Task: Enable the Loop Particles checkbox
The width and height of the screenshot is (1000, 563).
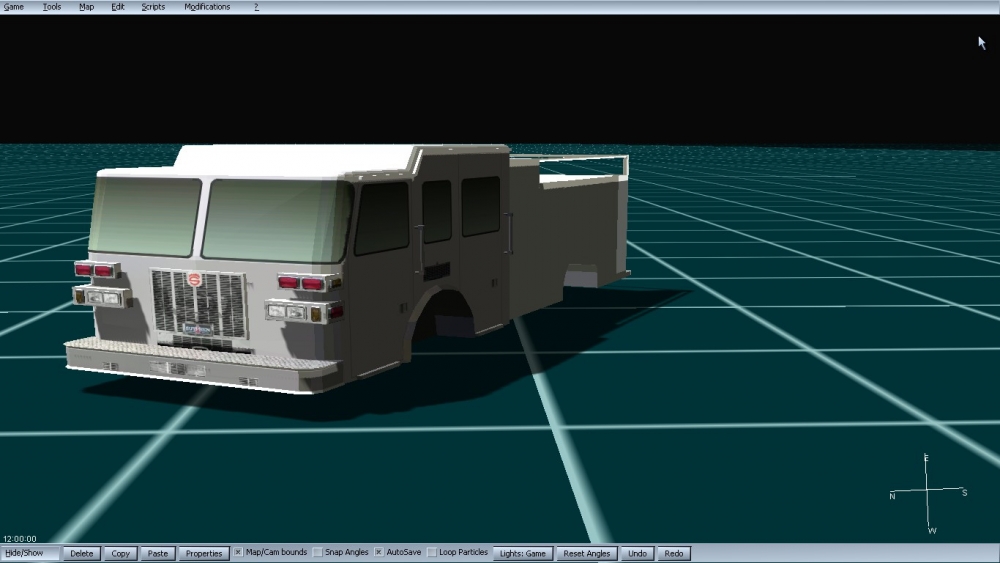Action: click(432, 553)
